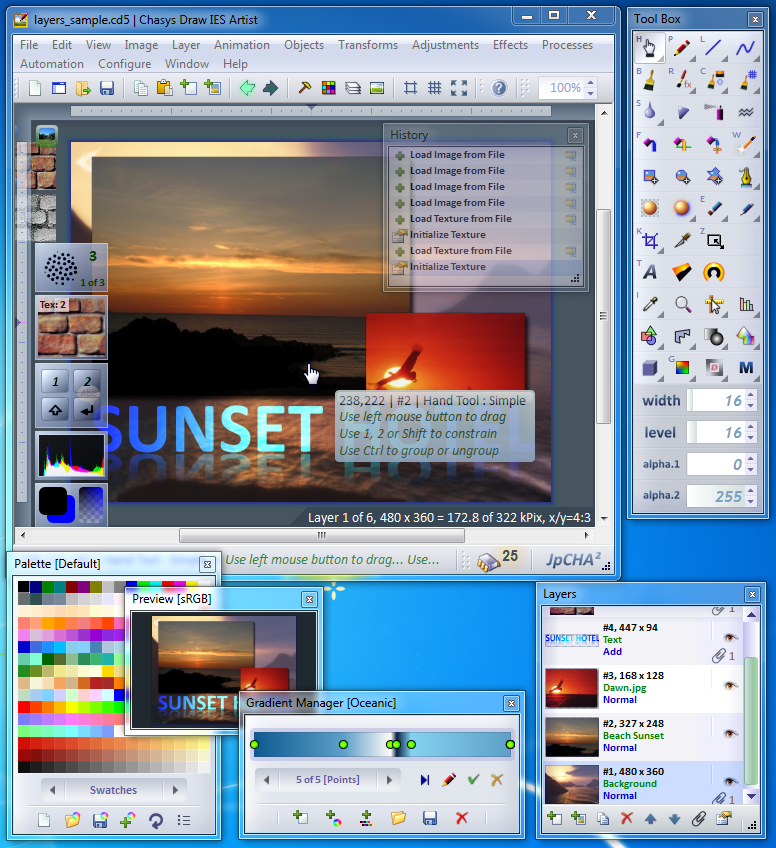Click the JpCHA² status bar label

(x=573, y=560)
